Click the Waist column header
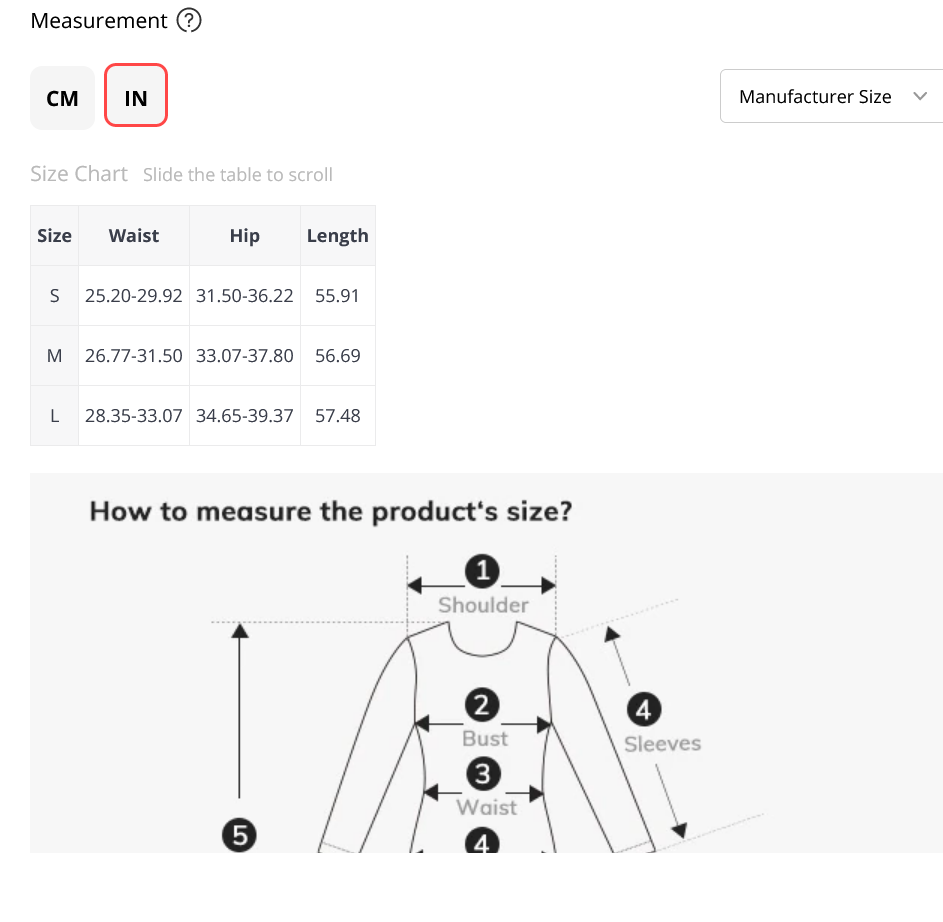Screen dimensions: 943x922 tap(134, 235)
